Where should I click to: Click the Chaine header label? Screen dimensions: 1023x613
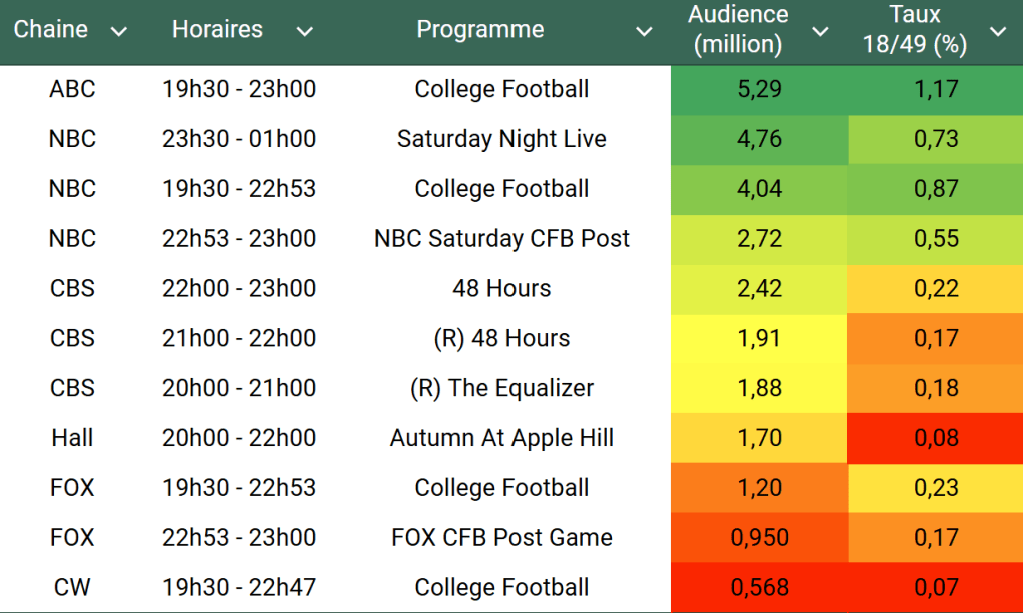coord(50,30)
